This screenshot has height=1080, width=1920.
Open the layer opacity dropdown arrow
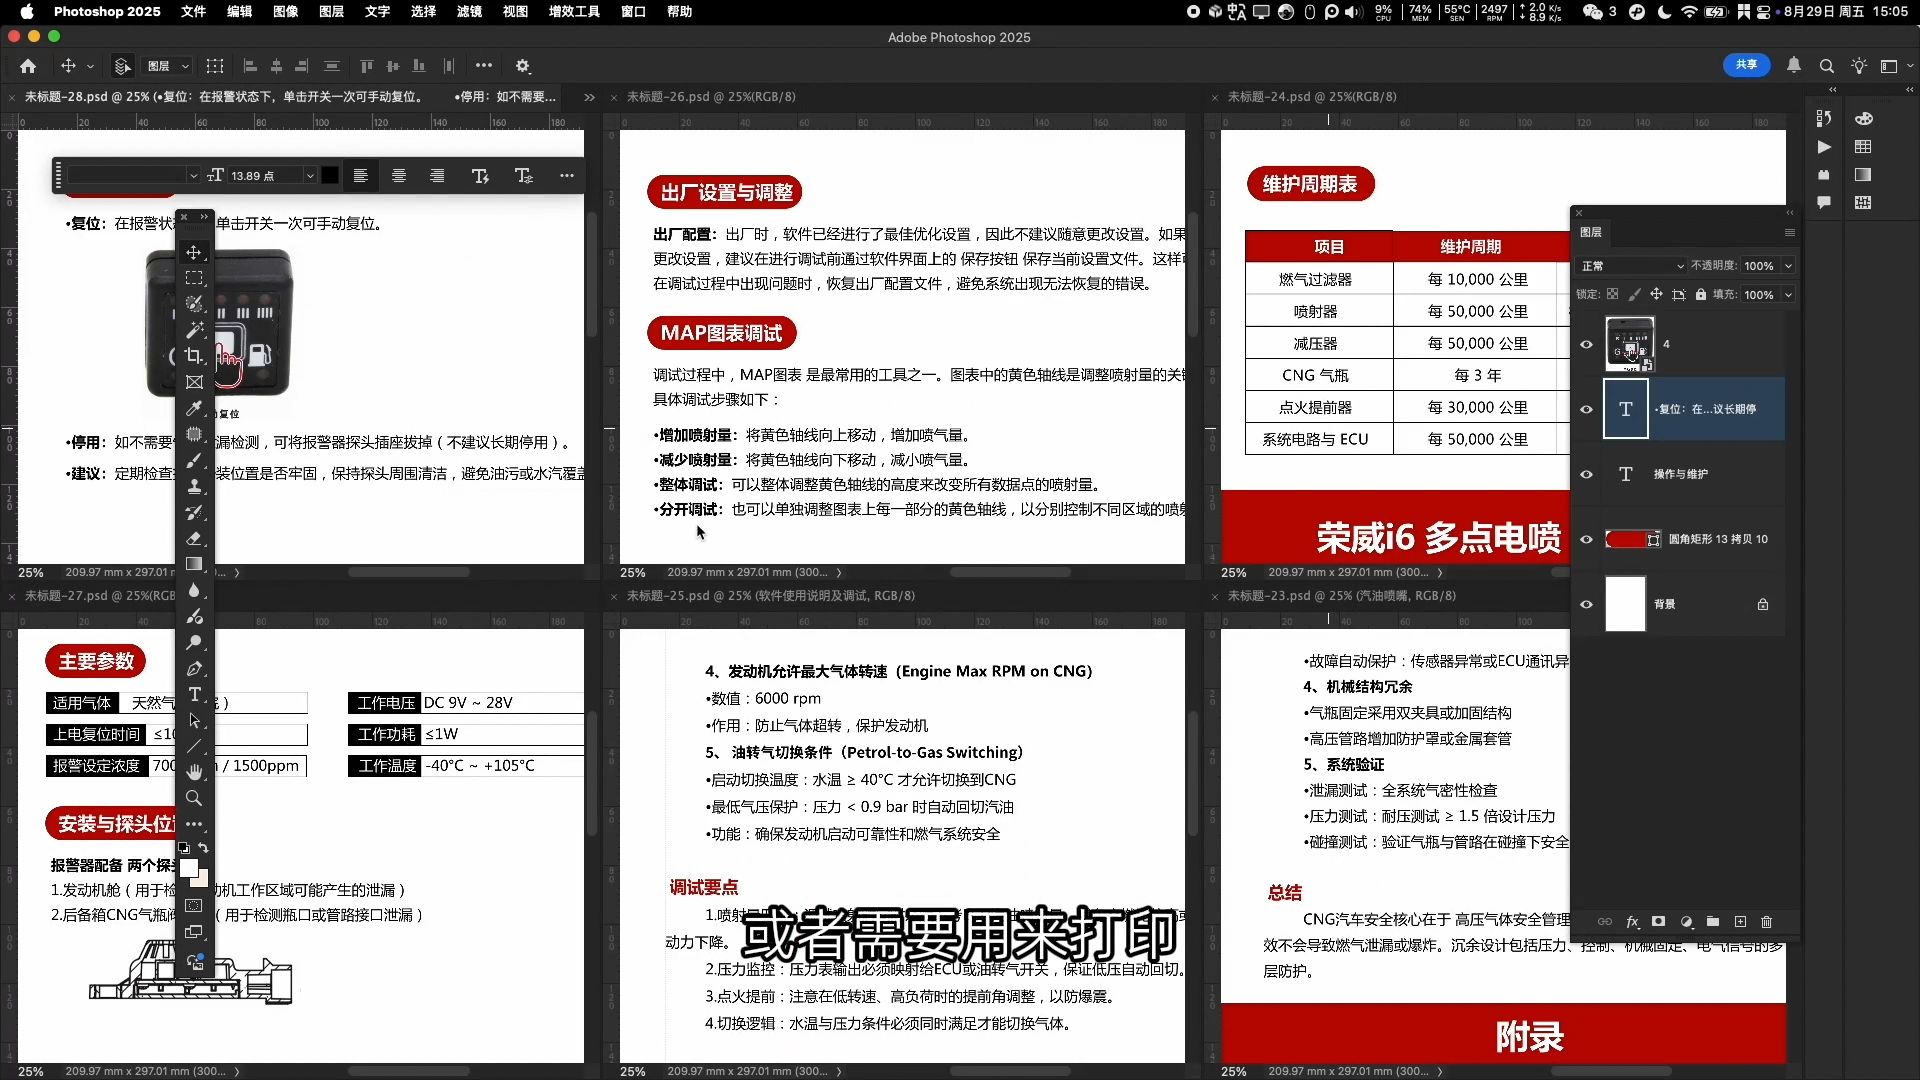(1788, 266)
